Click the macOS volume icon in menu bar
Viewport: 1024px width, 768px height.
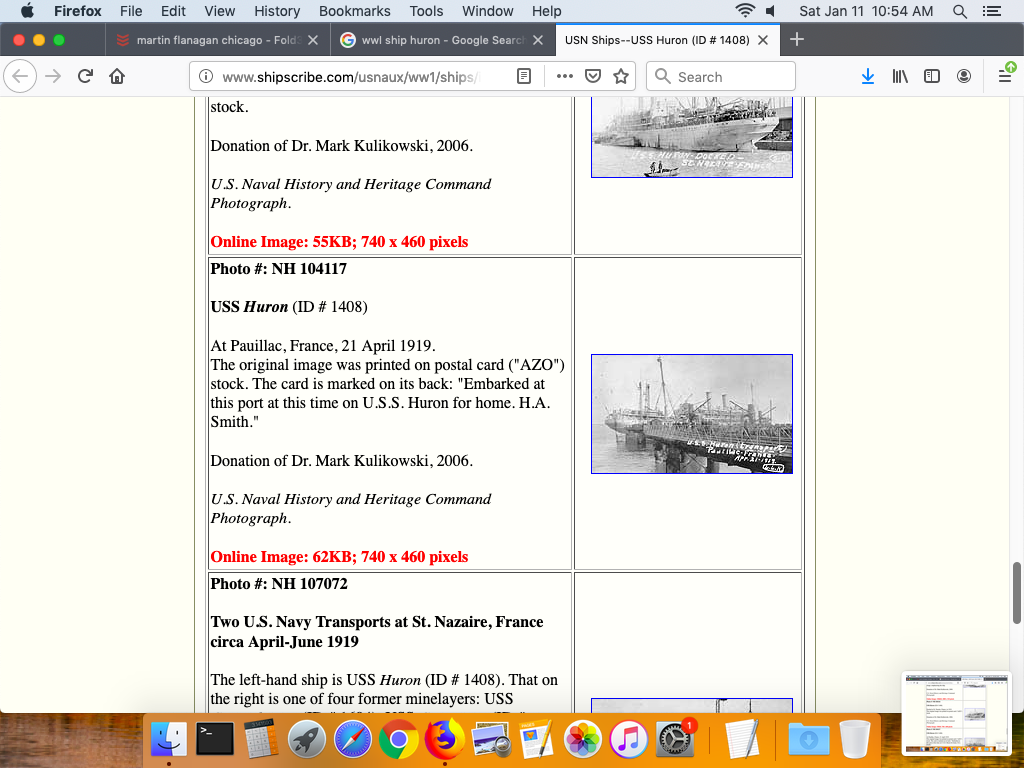771,11
